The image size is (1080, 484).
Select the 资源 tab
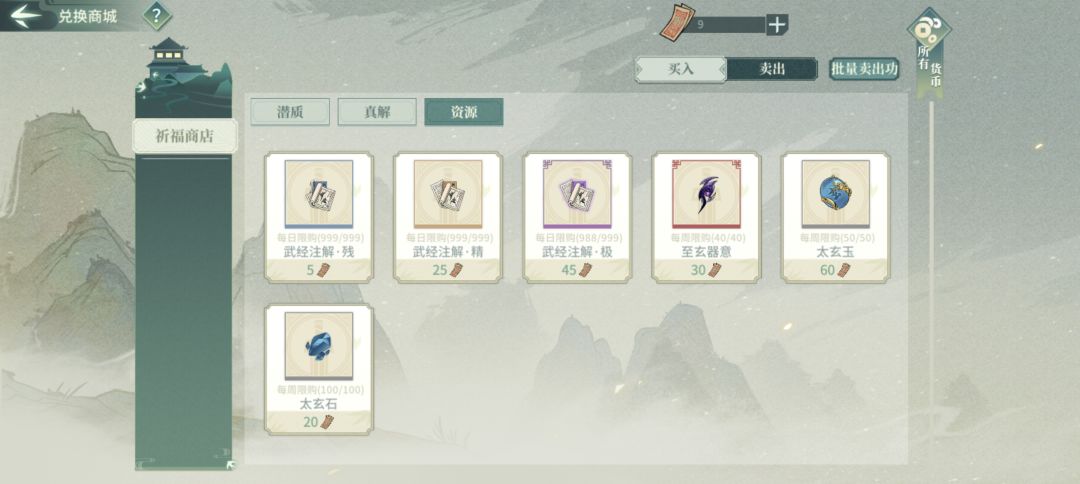464,112
